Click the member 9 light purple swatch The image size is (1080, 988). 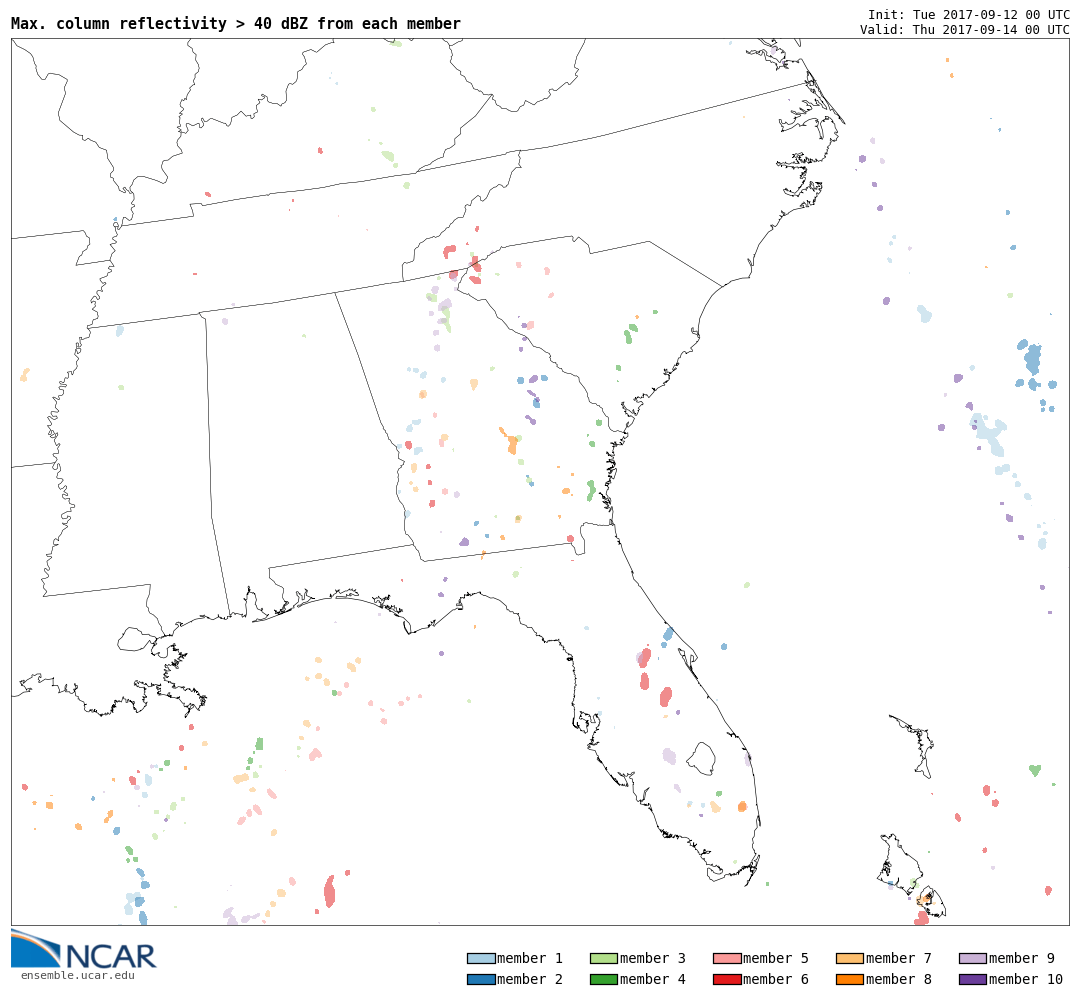973,958
